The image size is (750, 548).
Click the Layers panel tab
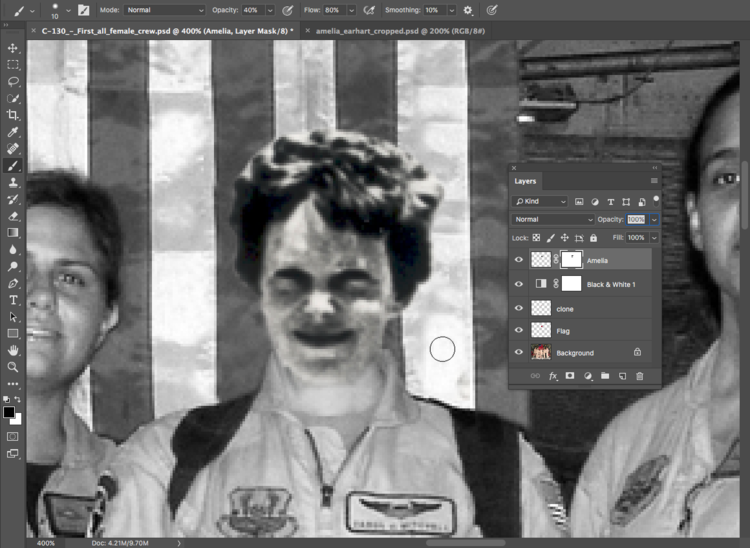[x=525, y=182]
